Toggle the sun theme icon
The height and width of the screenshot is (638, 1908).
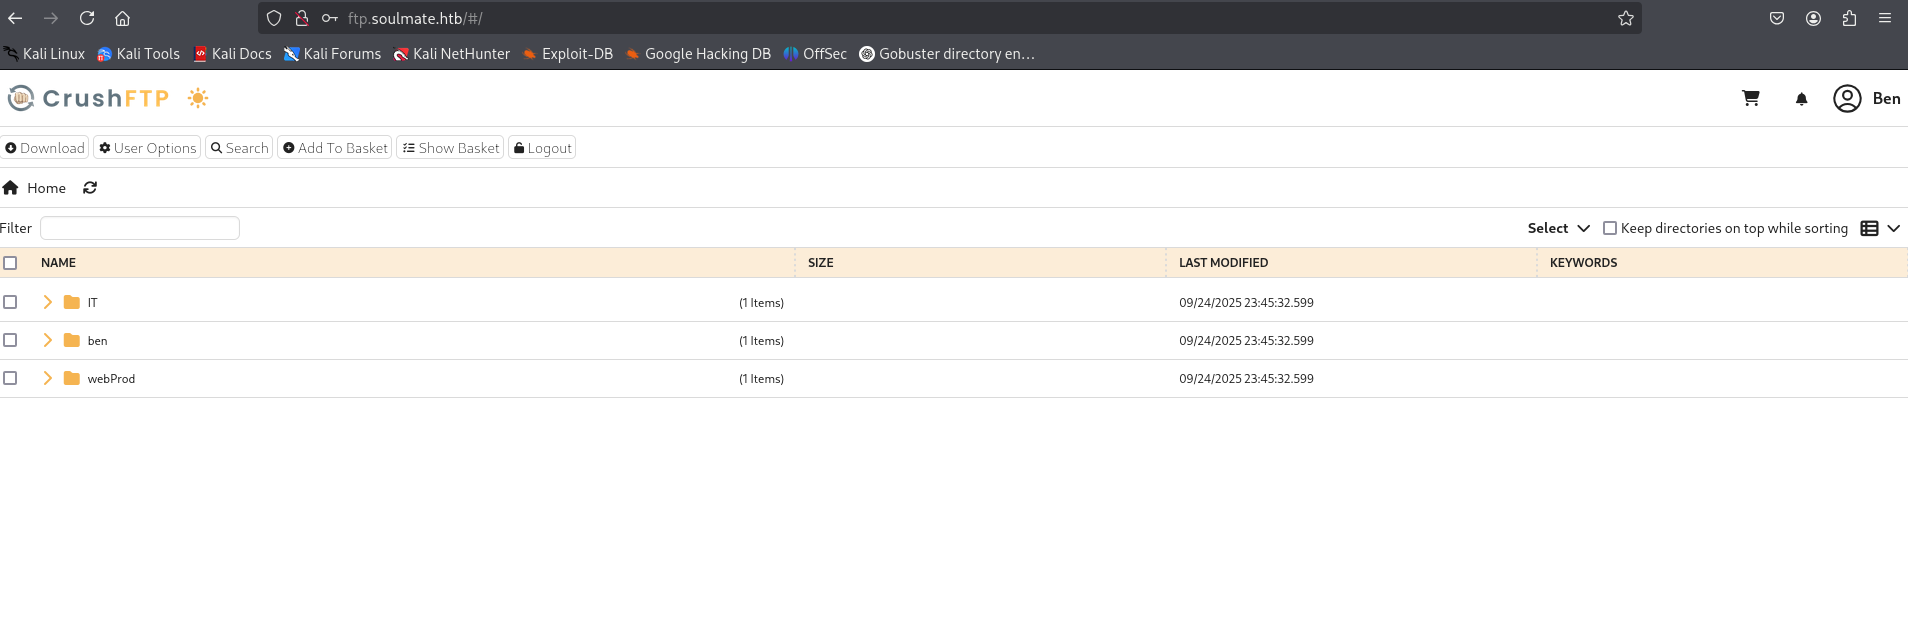[x=198, y=98]
